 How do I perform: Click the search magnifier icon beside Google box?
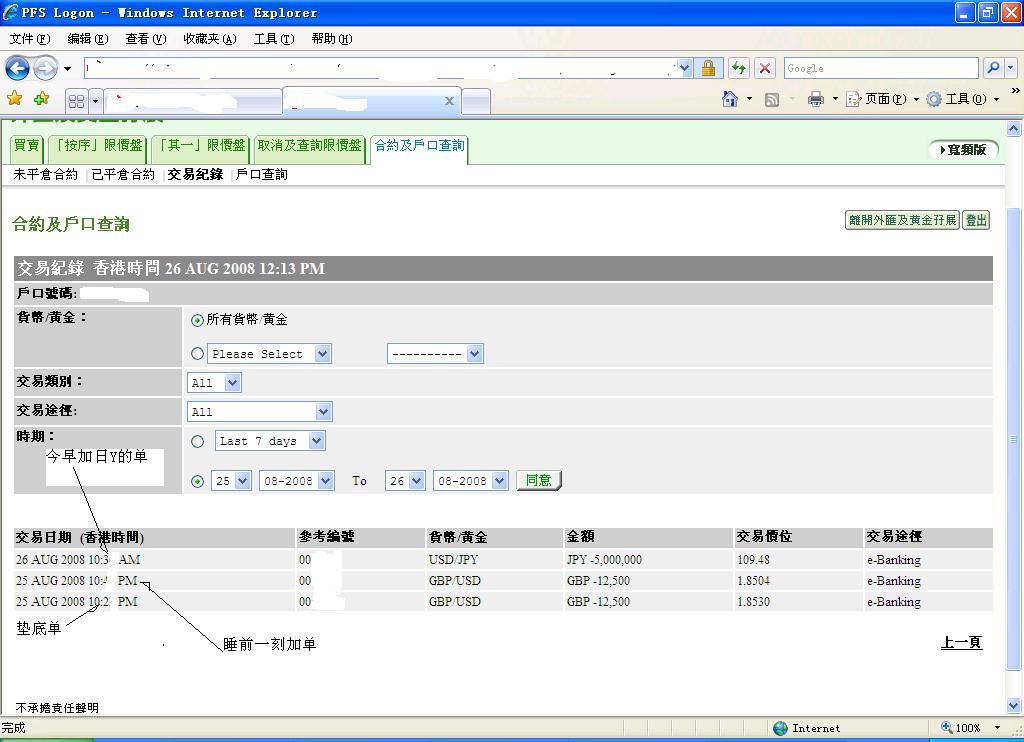click(x=993, y=68)
